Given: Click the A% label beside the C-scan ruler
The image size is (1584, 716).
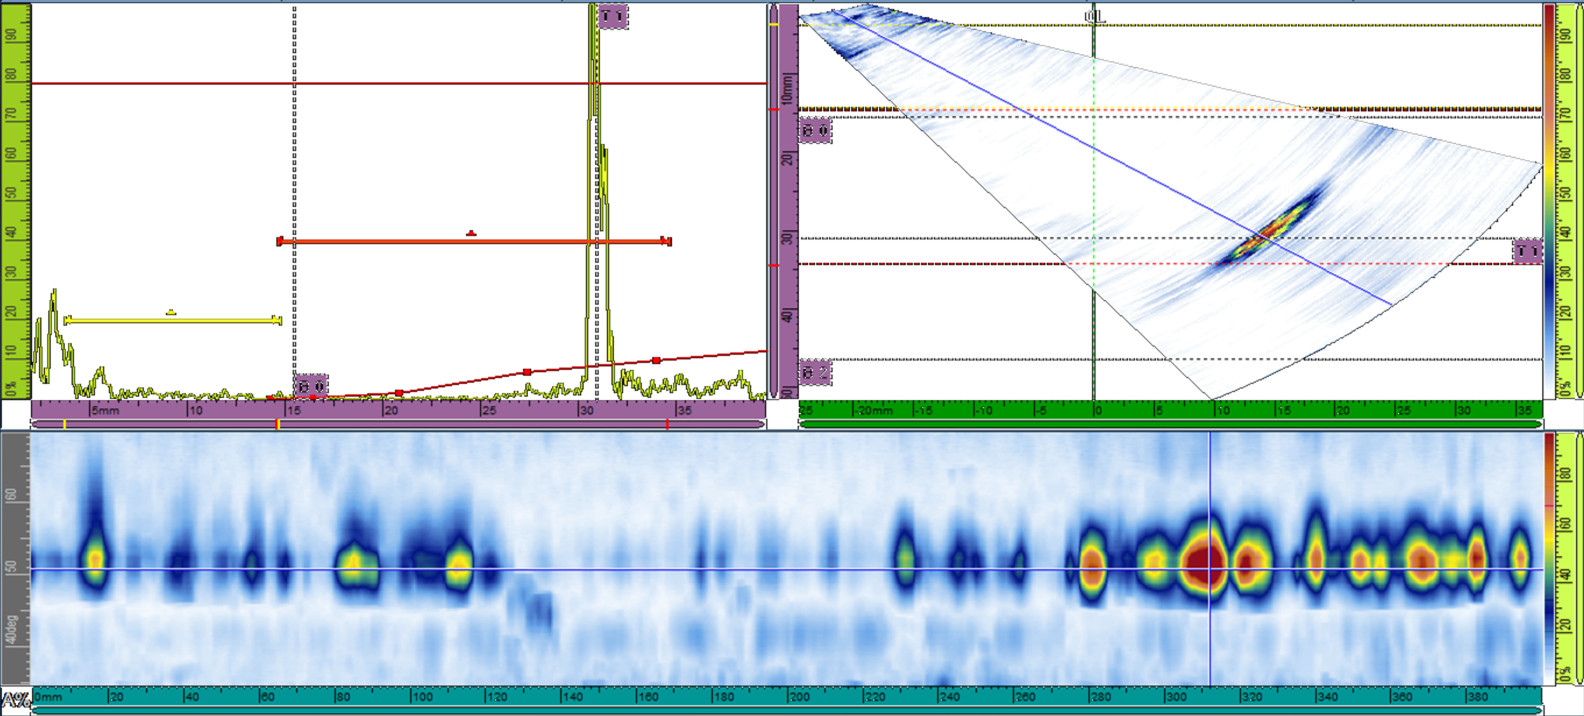Looking at the screenshot, I should coord(15,698).
